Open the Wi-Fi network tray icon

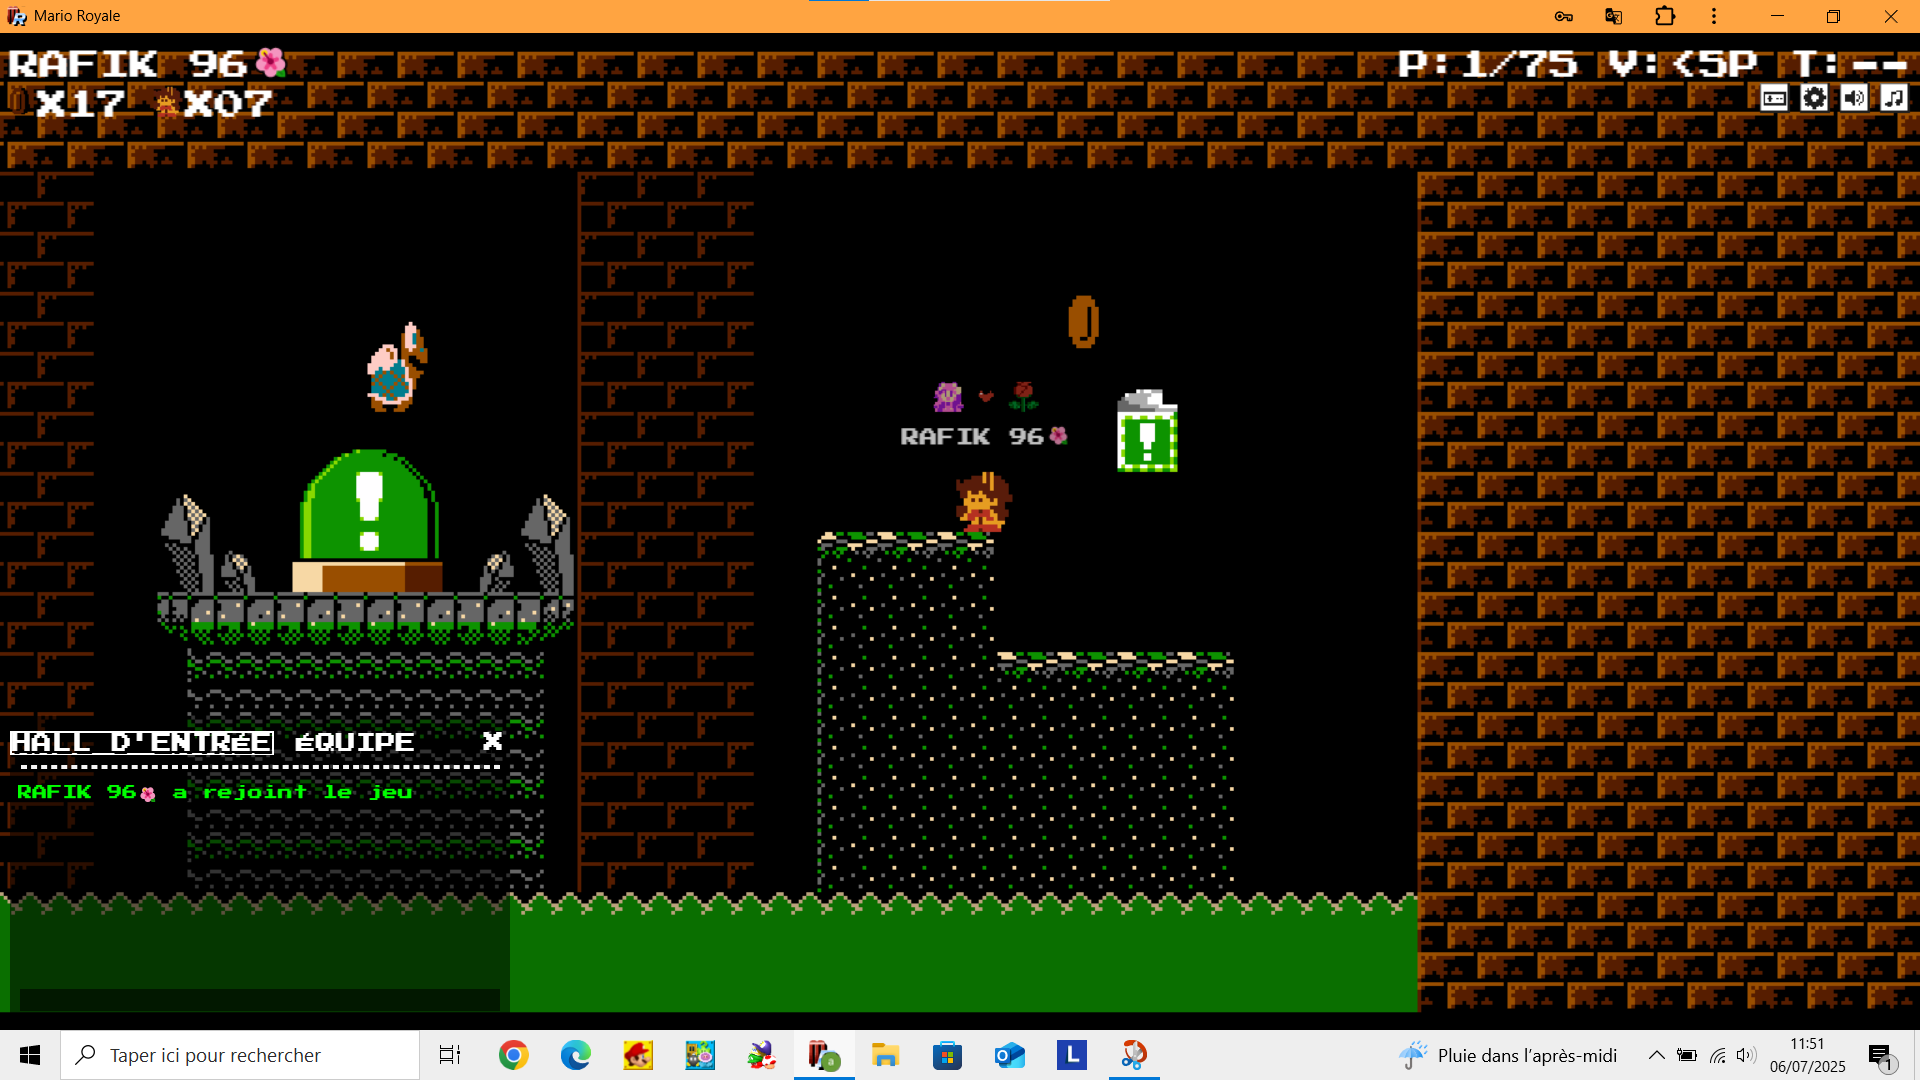coord(1718,1055)
